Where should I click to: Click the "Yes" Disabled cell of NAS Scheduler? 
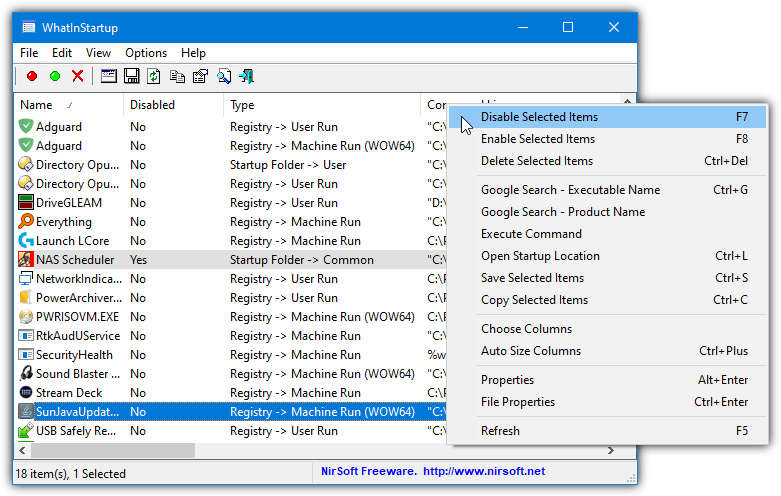[x=138, y=259]
